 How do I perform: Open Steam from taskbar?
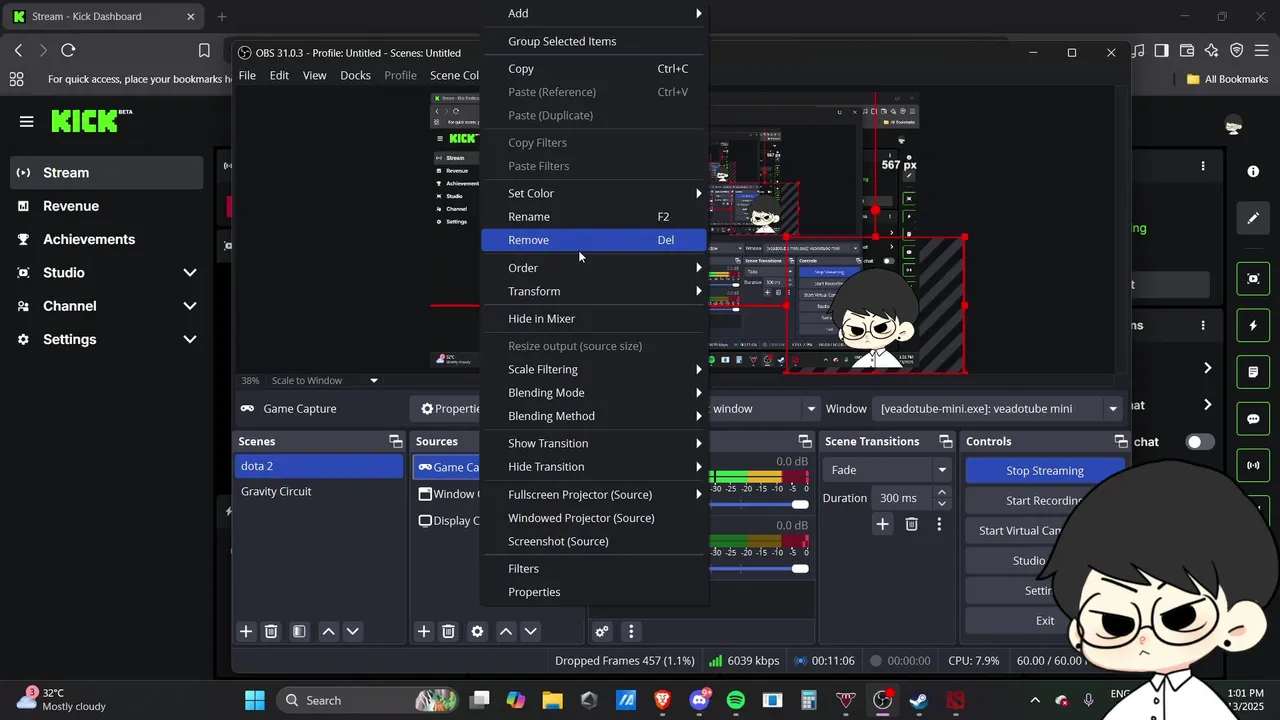click(918, 700)
